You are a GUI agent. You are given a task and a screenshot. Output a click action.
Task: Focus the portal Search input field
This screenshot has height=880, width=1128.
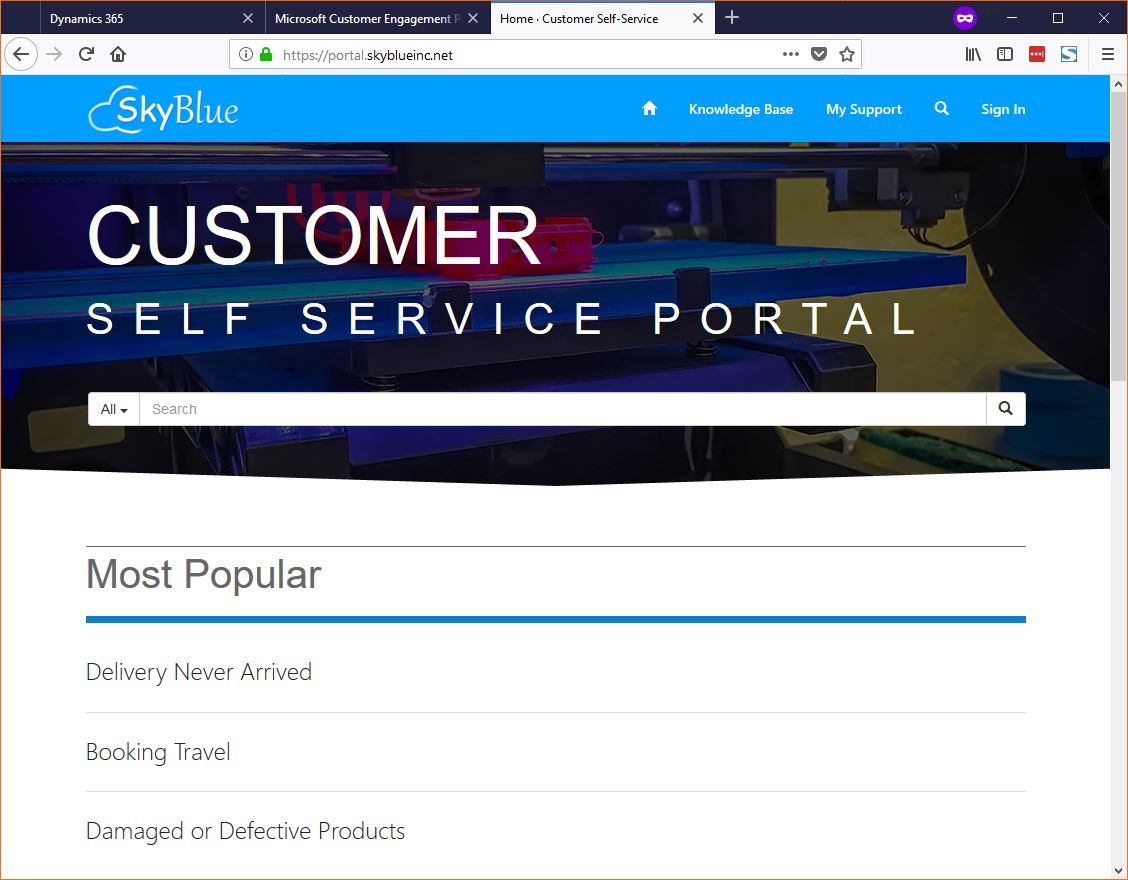click(x=563, y=409)
